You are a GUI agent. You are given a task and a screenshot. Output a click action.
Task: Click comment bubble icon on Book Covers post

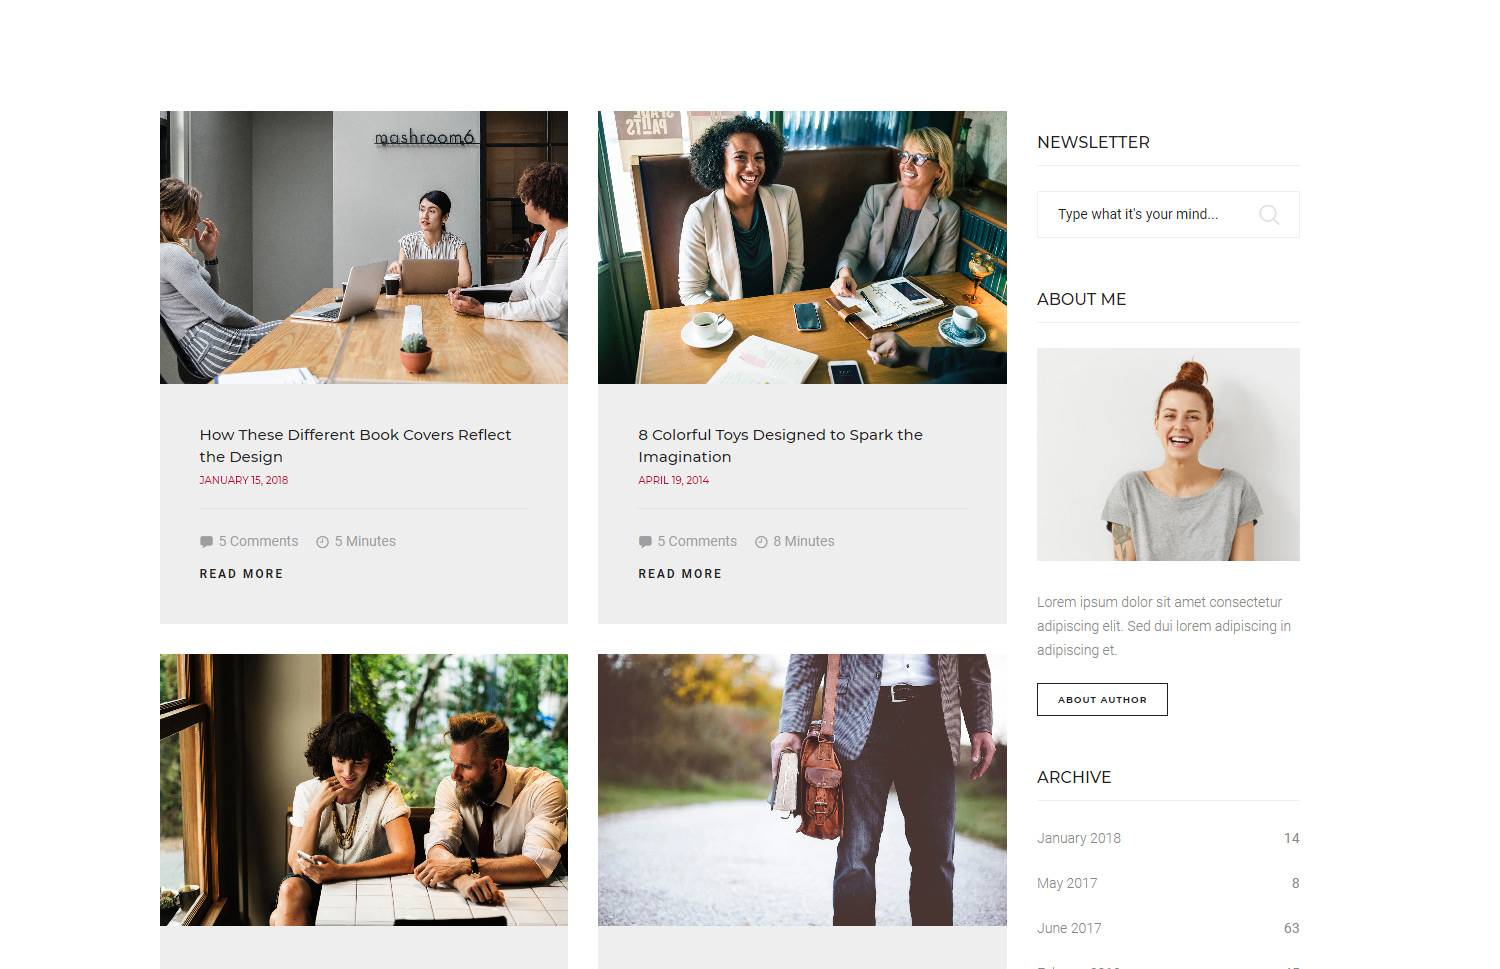(206, 542)
